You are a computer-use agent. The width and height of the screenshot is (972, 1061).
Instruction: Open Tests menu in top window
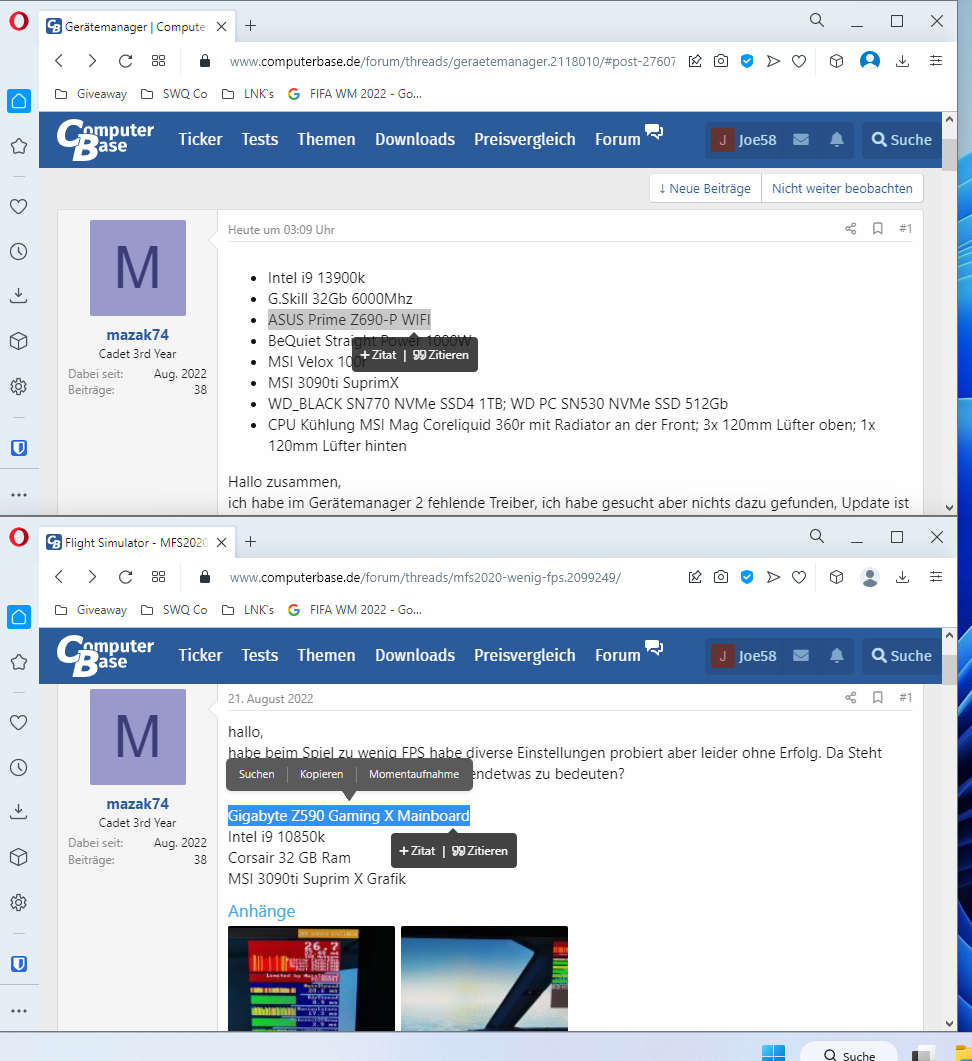[260, 139]
